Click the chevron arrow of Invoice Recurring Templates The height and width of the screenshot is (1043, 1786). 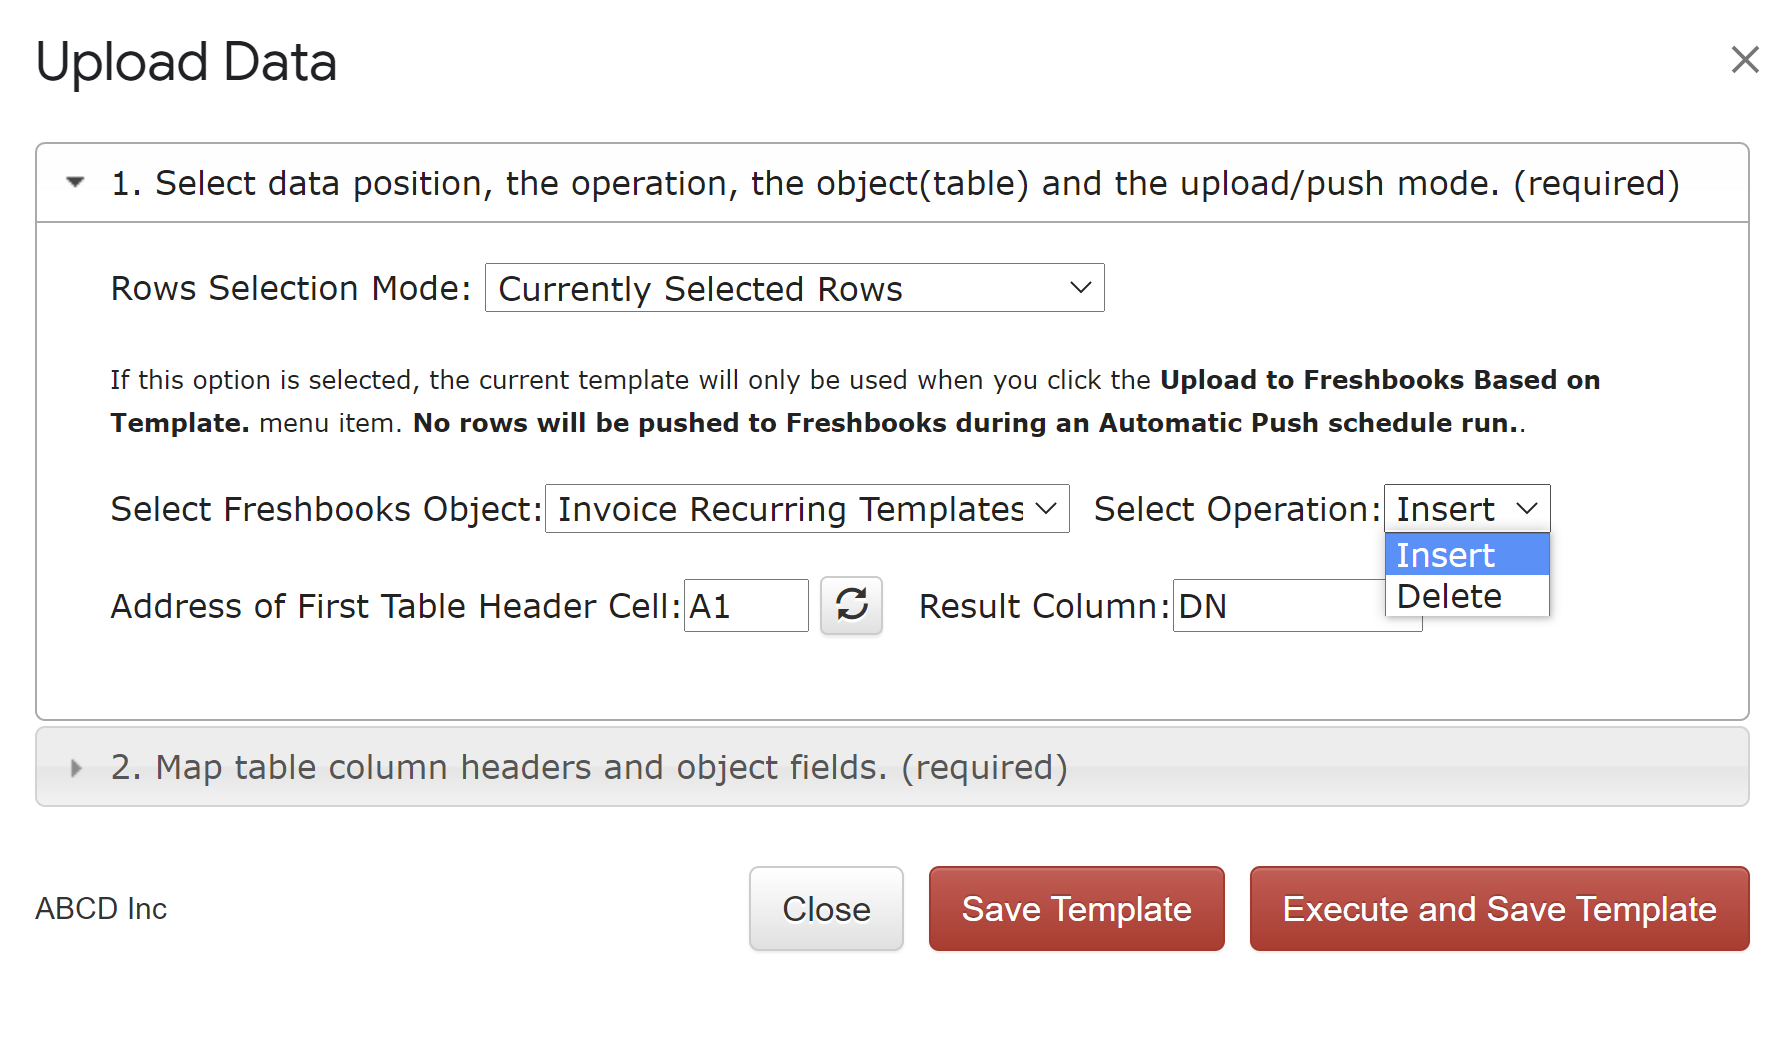(x=1046, y=509)
